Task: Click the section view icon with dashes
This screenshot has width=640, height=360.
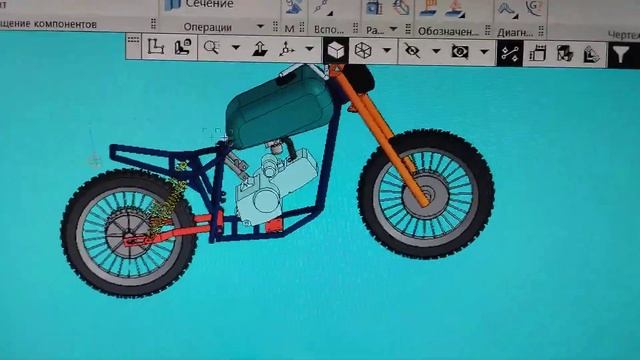Action: [x=537, y=53]
